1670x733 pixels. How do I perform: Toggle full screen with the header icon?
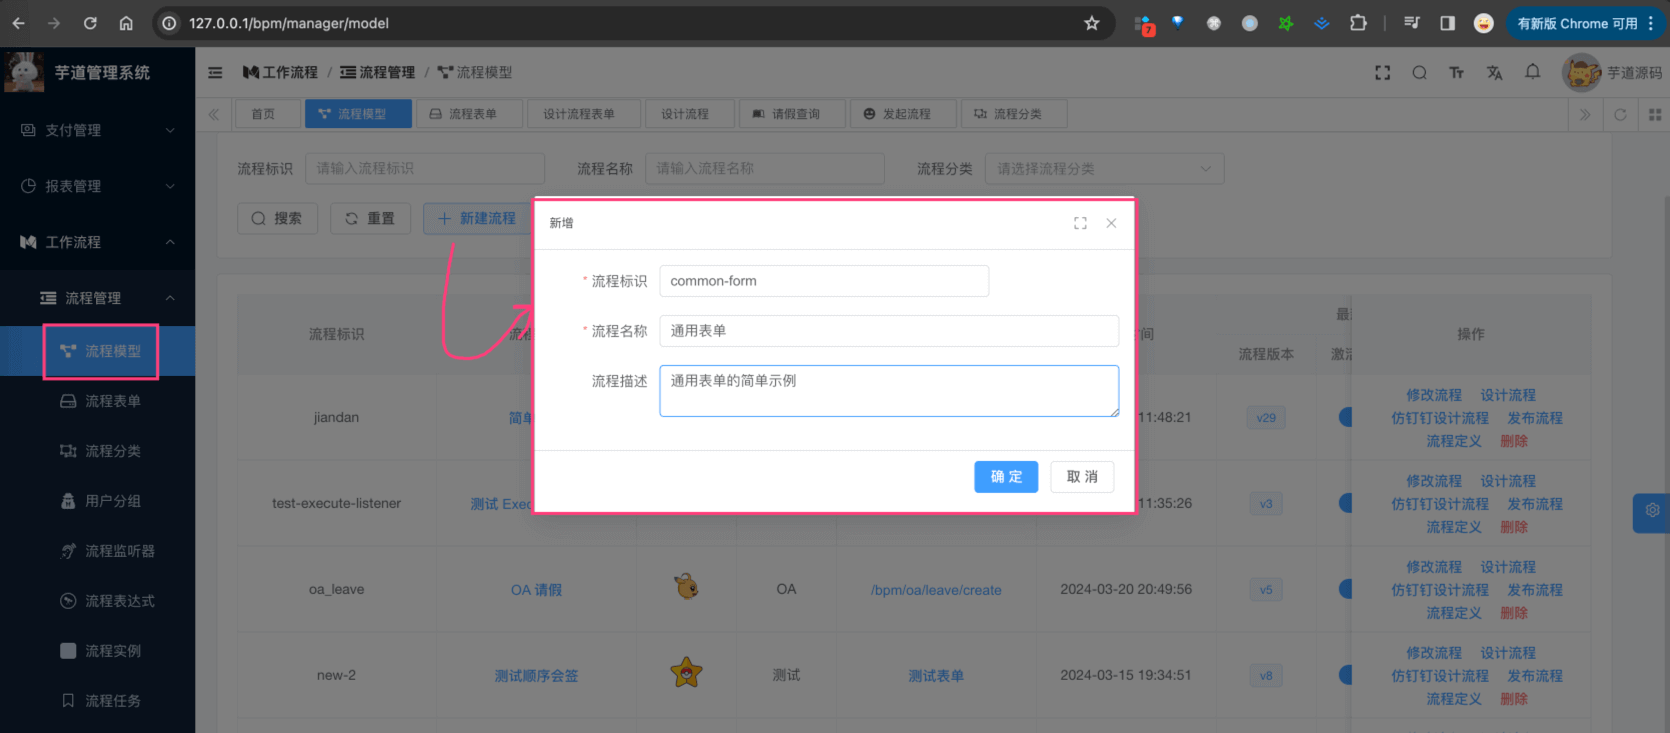[1382, 72]
